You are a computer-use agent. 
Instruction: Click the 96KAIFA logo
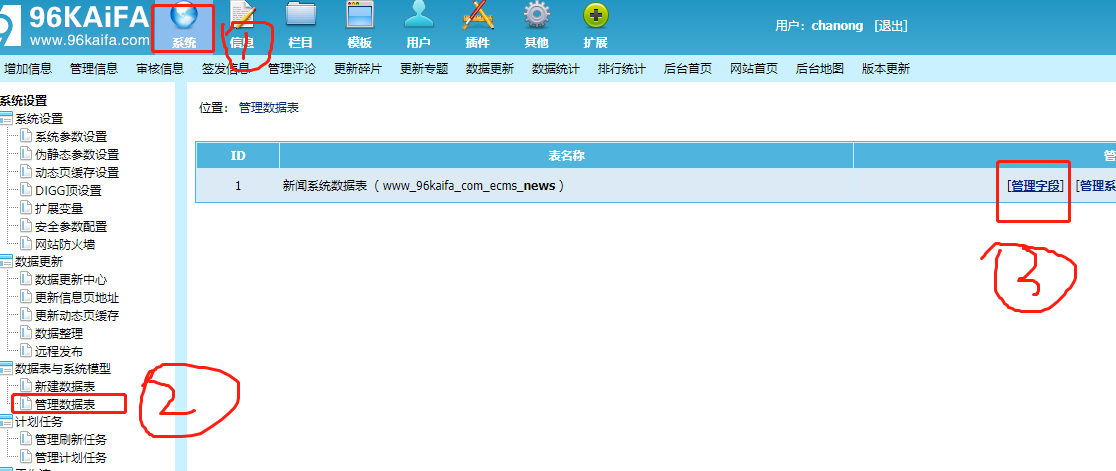pos(75,25)
